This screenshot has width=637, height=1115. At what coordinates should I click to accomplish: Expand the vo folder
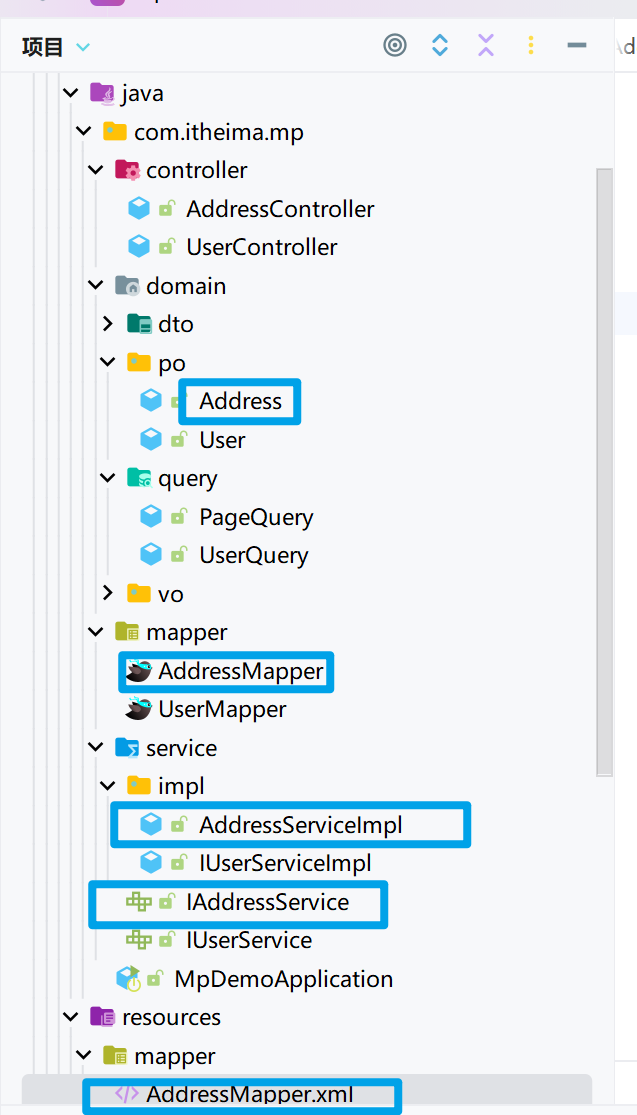pos(108,594)
